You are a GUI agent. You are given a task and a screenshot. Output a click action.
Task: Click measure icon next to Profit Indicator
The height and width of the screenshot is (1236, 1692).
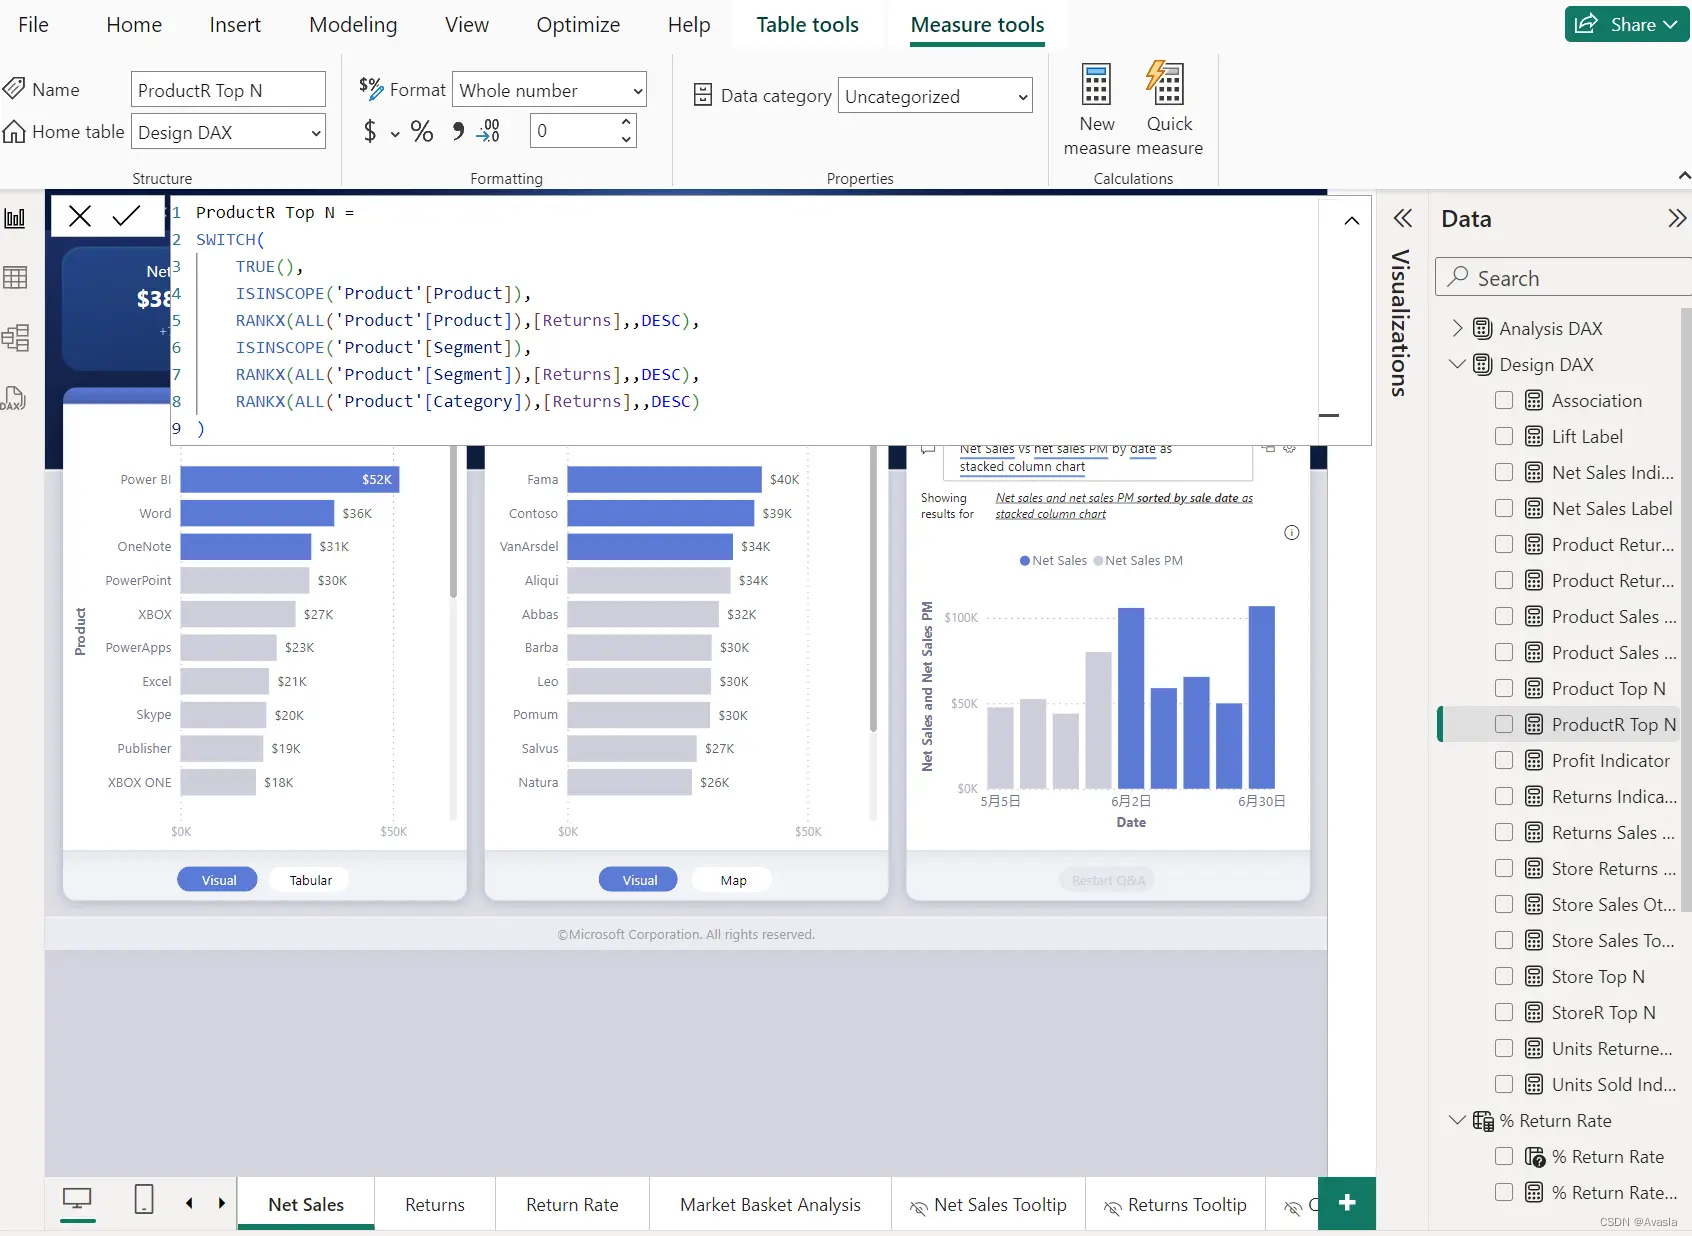pos(1534,761)
